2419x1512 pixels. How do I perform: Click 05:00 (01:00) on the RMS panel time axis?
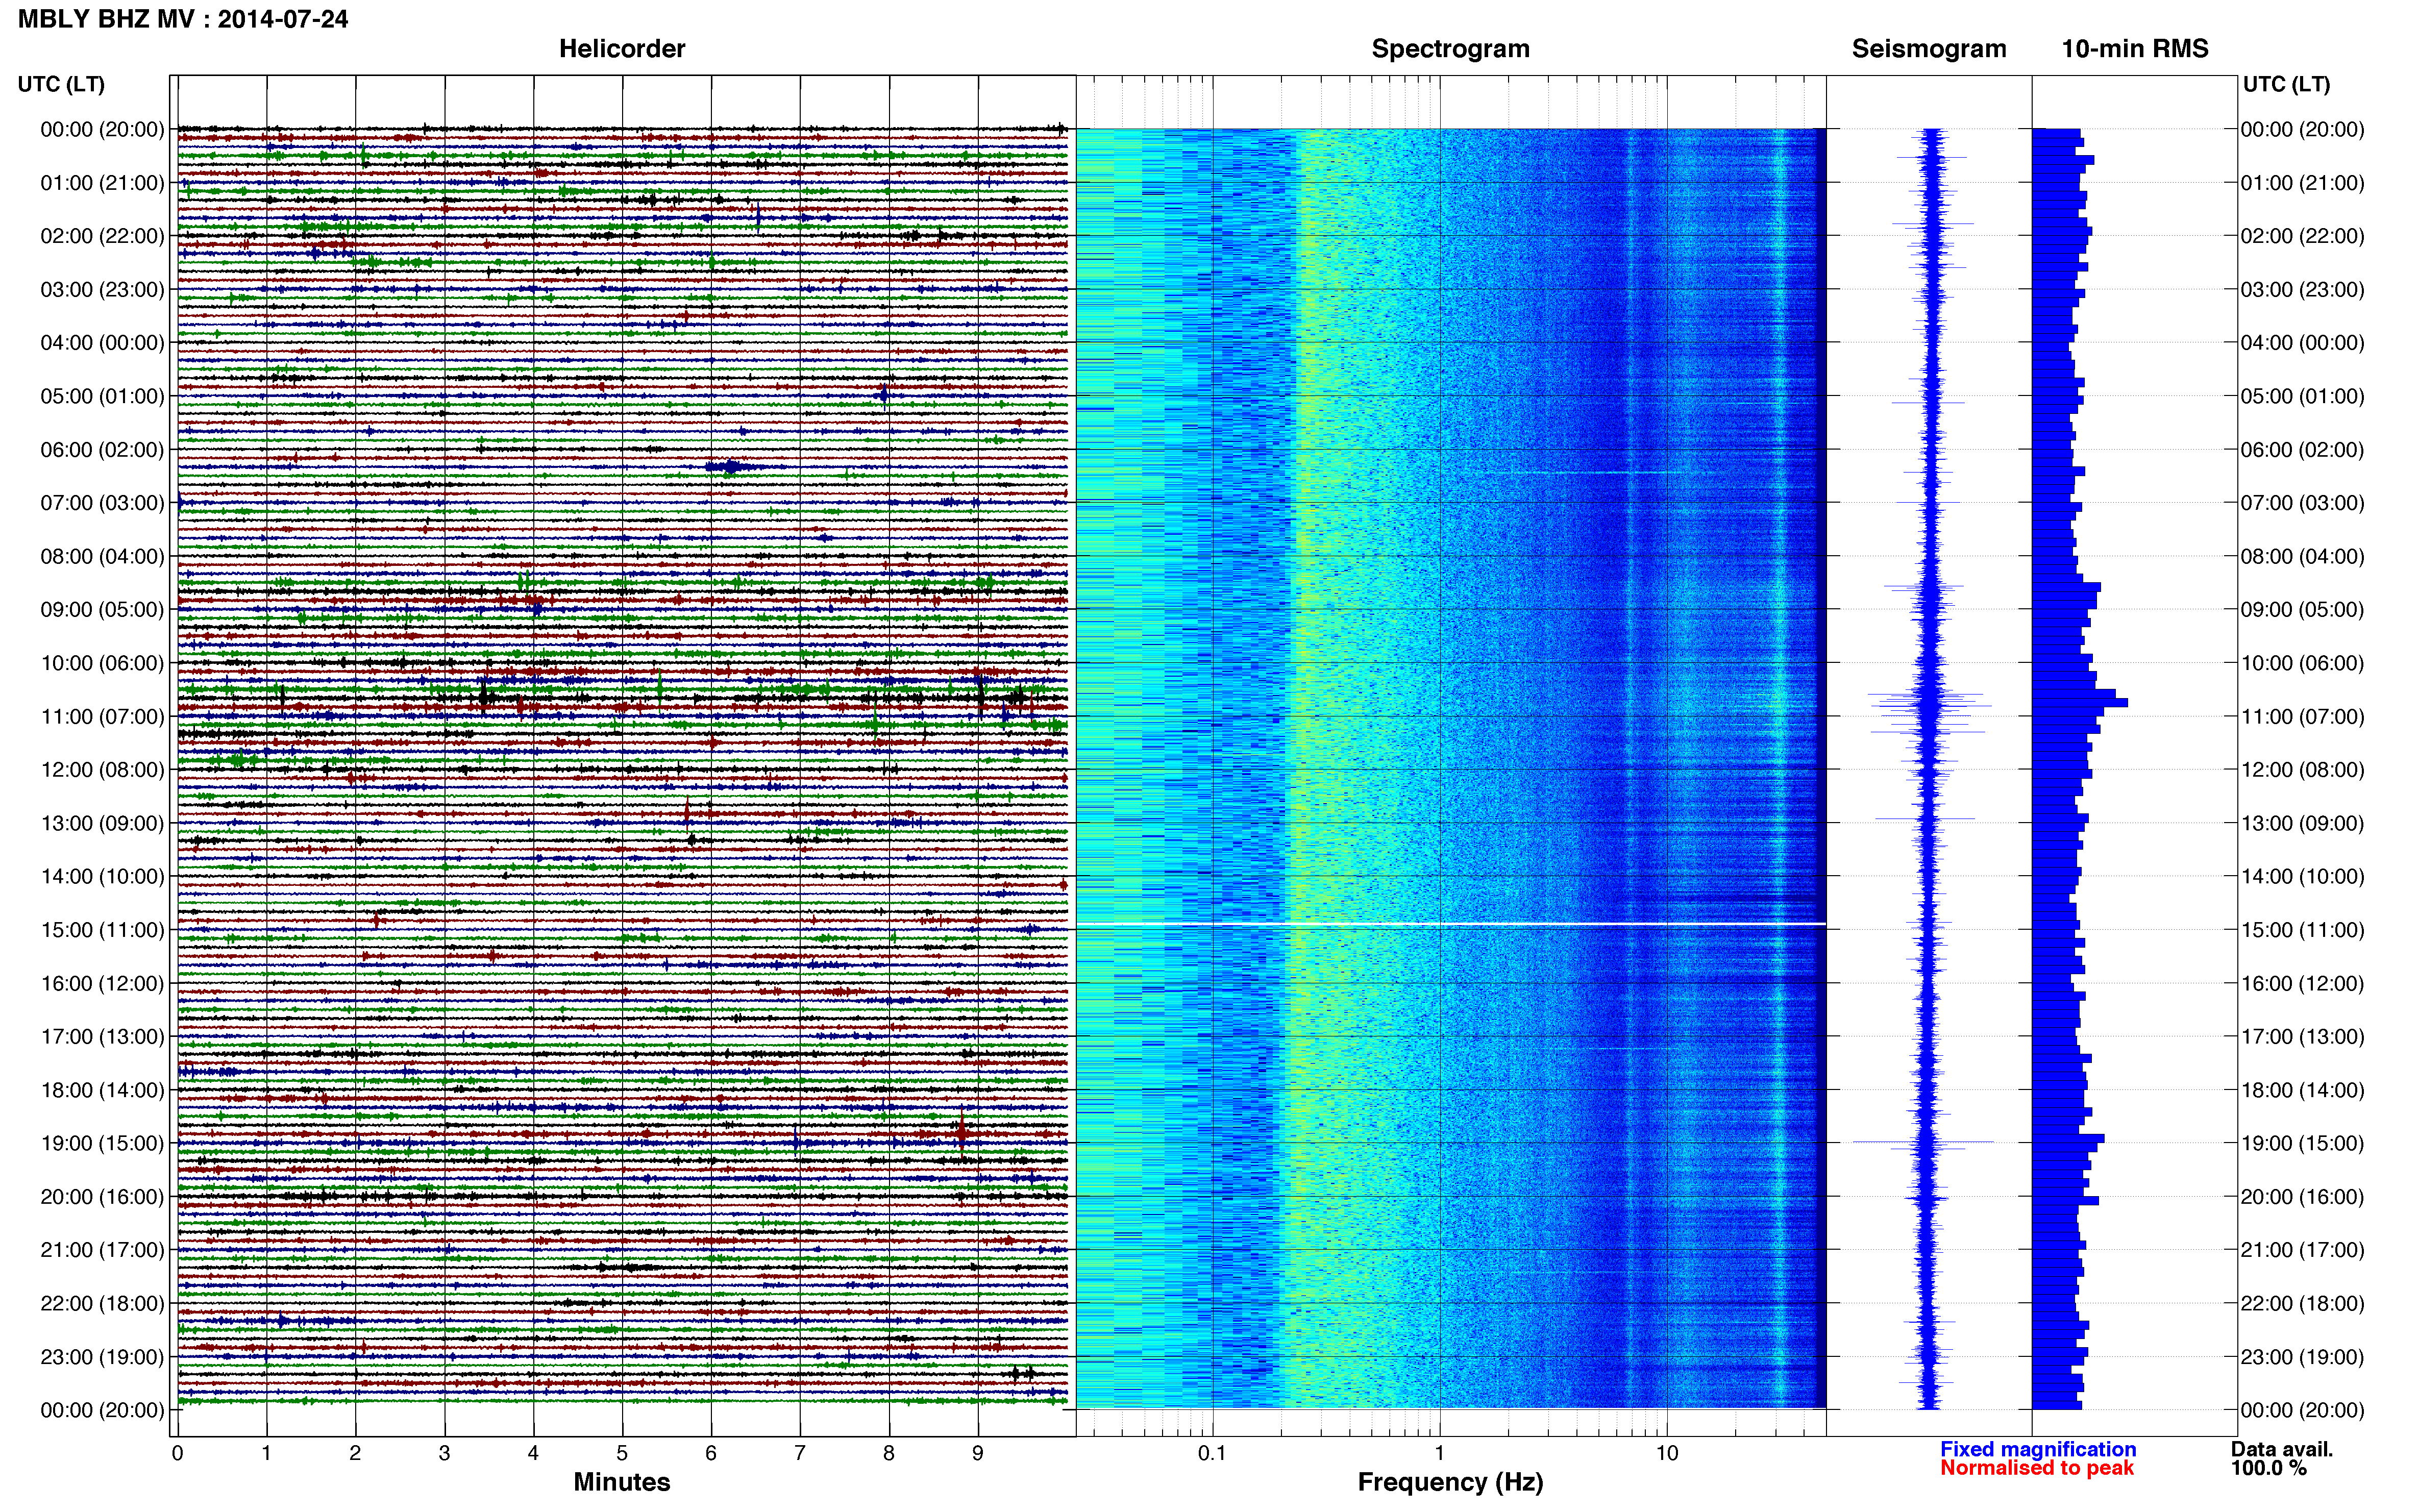tap(2302, 396)
